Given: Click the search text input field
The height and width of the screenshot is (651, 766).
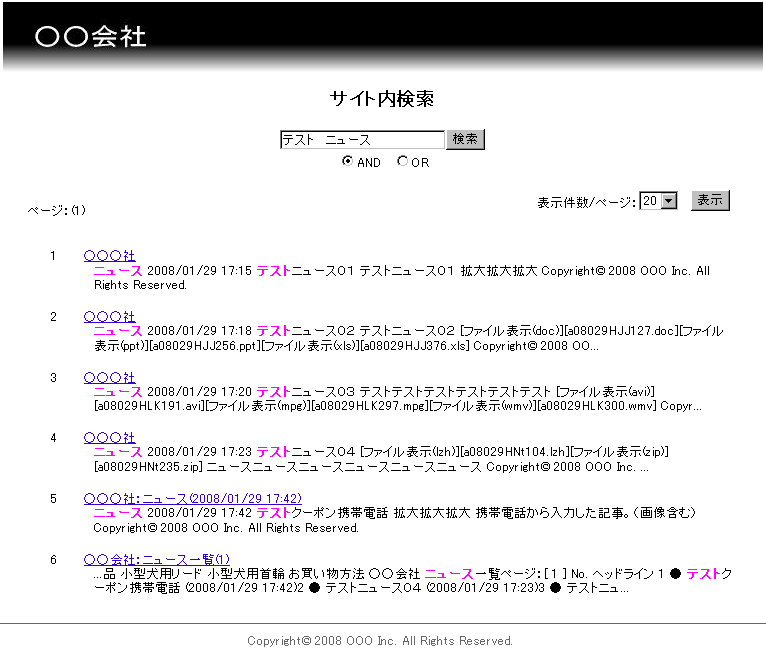Looking at the screenshot, I should [362, 140].
